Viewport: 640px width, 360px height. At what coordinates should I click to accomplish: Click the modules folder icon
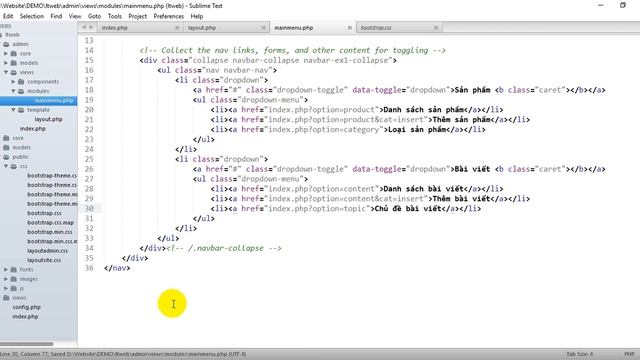coord(21,91)
